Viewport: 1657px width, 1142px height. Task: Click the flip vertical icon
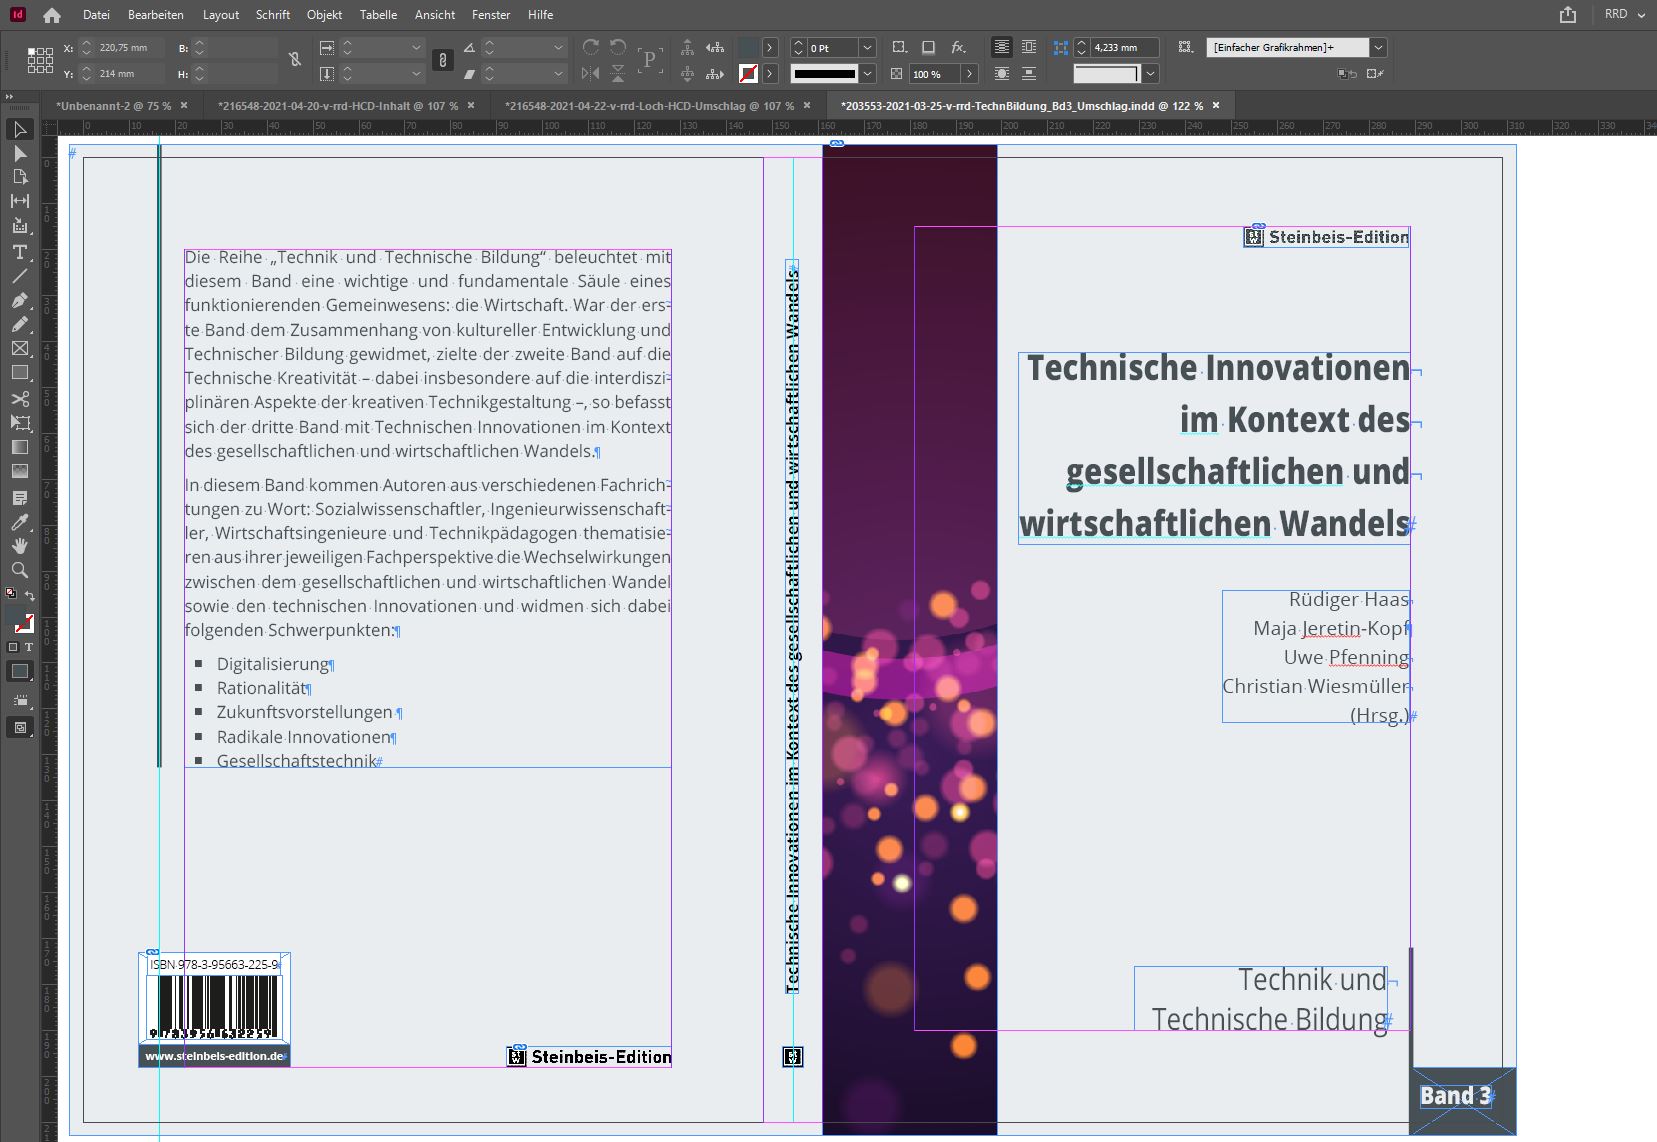click(x=618, y=73)
